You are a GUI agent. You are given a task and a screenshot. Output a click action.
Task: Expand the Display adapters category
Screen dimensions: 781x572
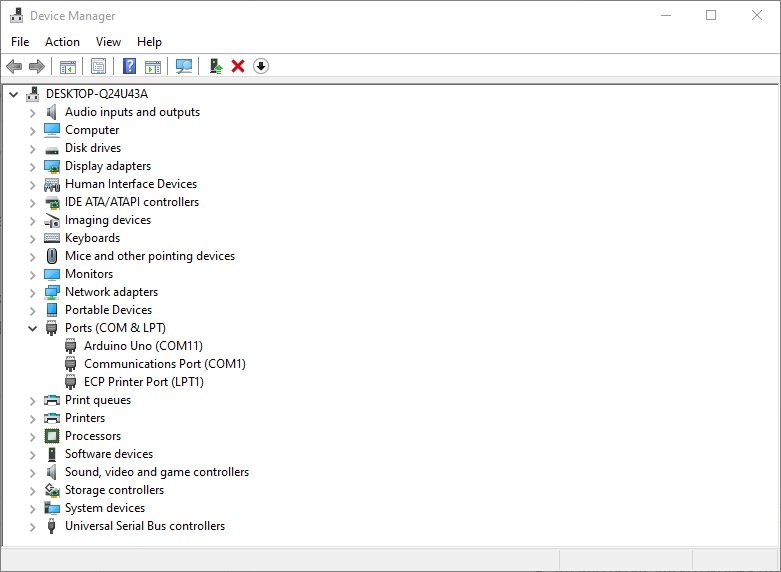[32, 166]
